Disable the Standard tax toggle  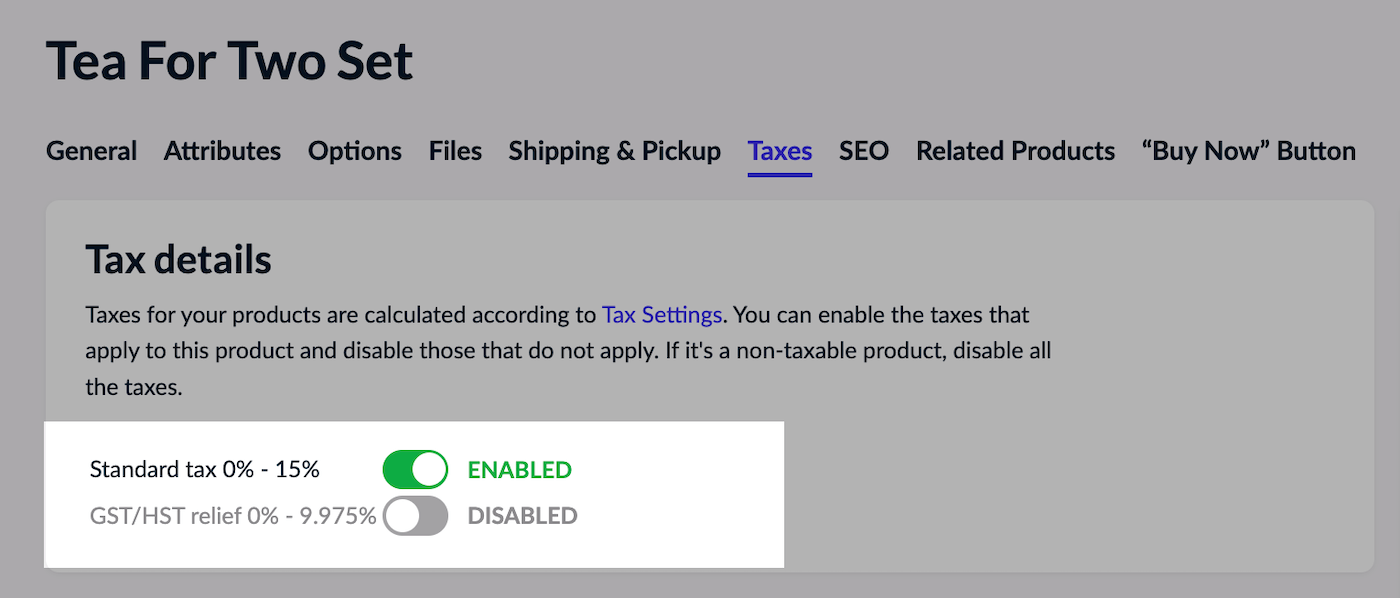[415, 469]
